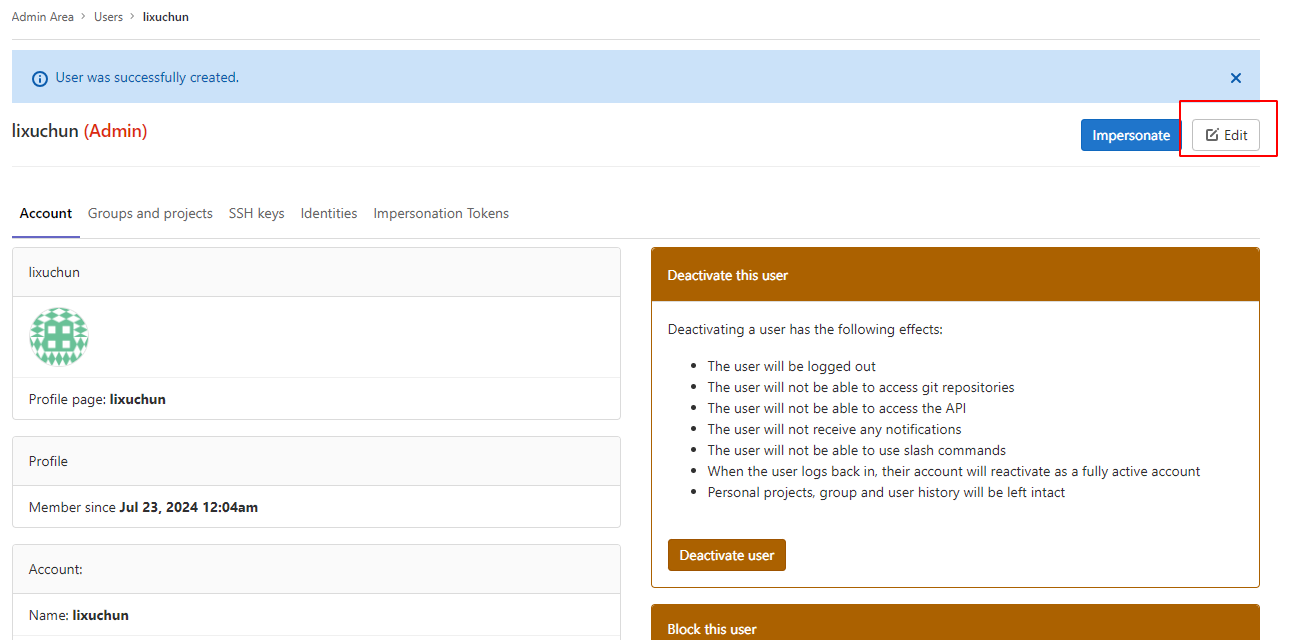Select the Account tab

pos(46,213)
